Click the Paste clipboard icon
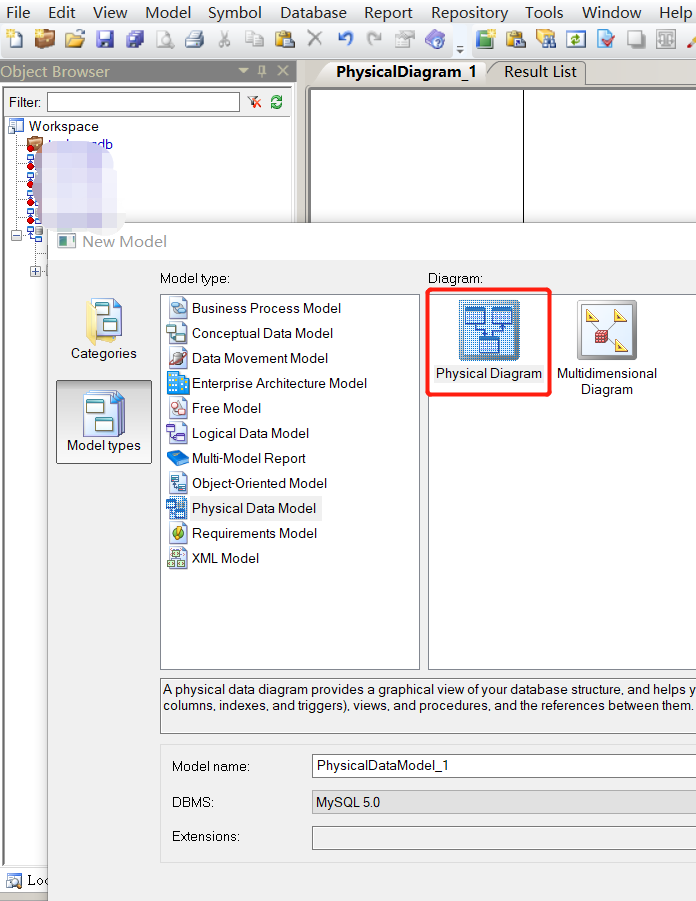Screen dimensions: 696x901 tap(284, 38)
